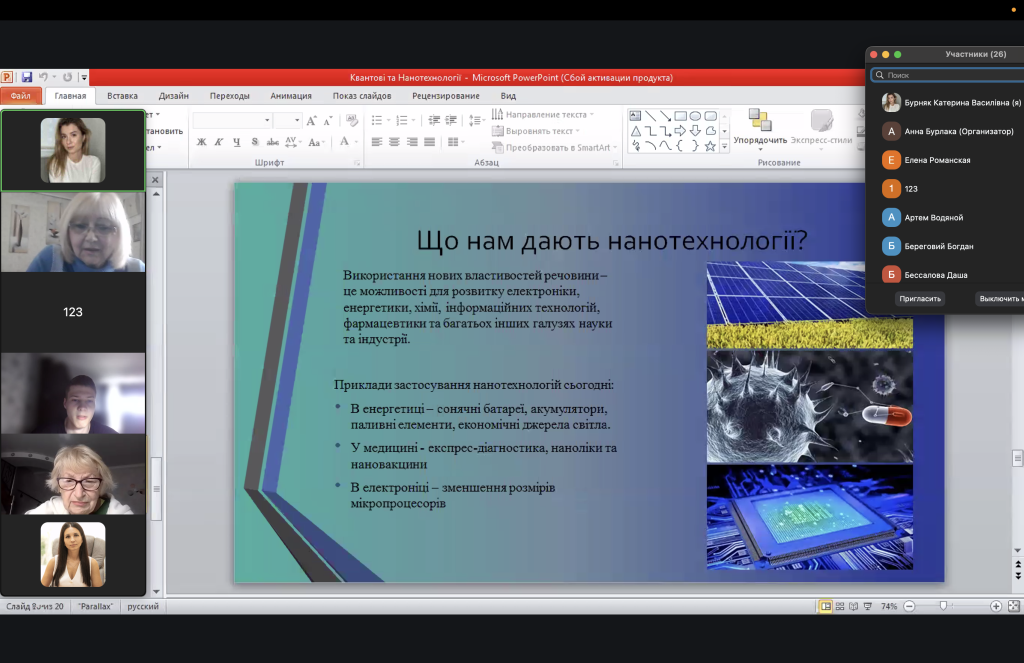The image size is (1024, 663).
Task: Center-align text with the alignment icon
Action: coord(394,142)
